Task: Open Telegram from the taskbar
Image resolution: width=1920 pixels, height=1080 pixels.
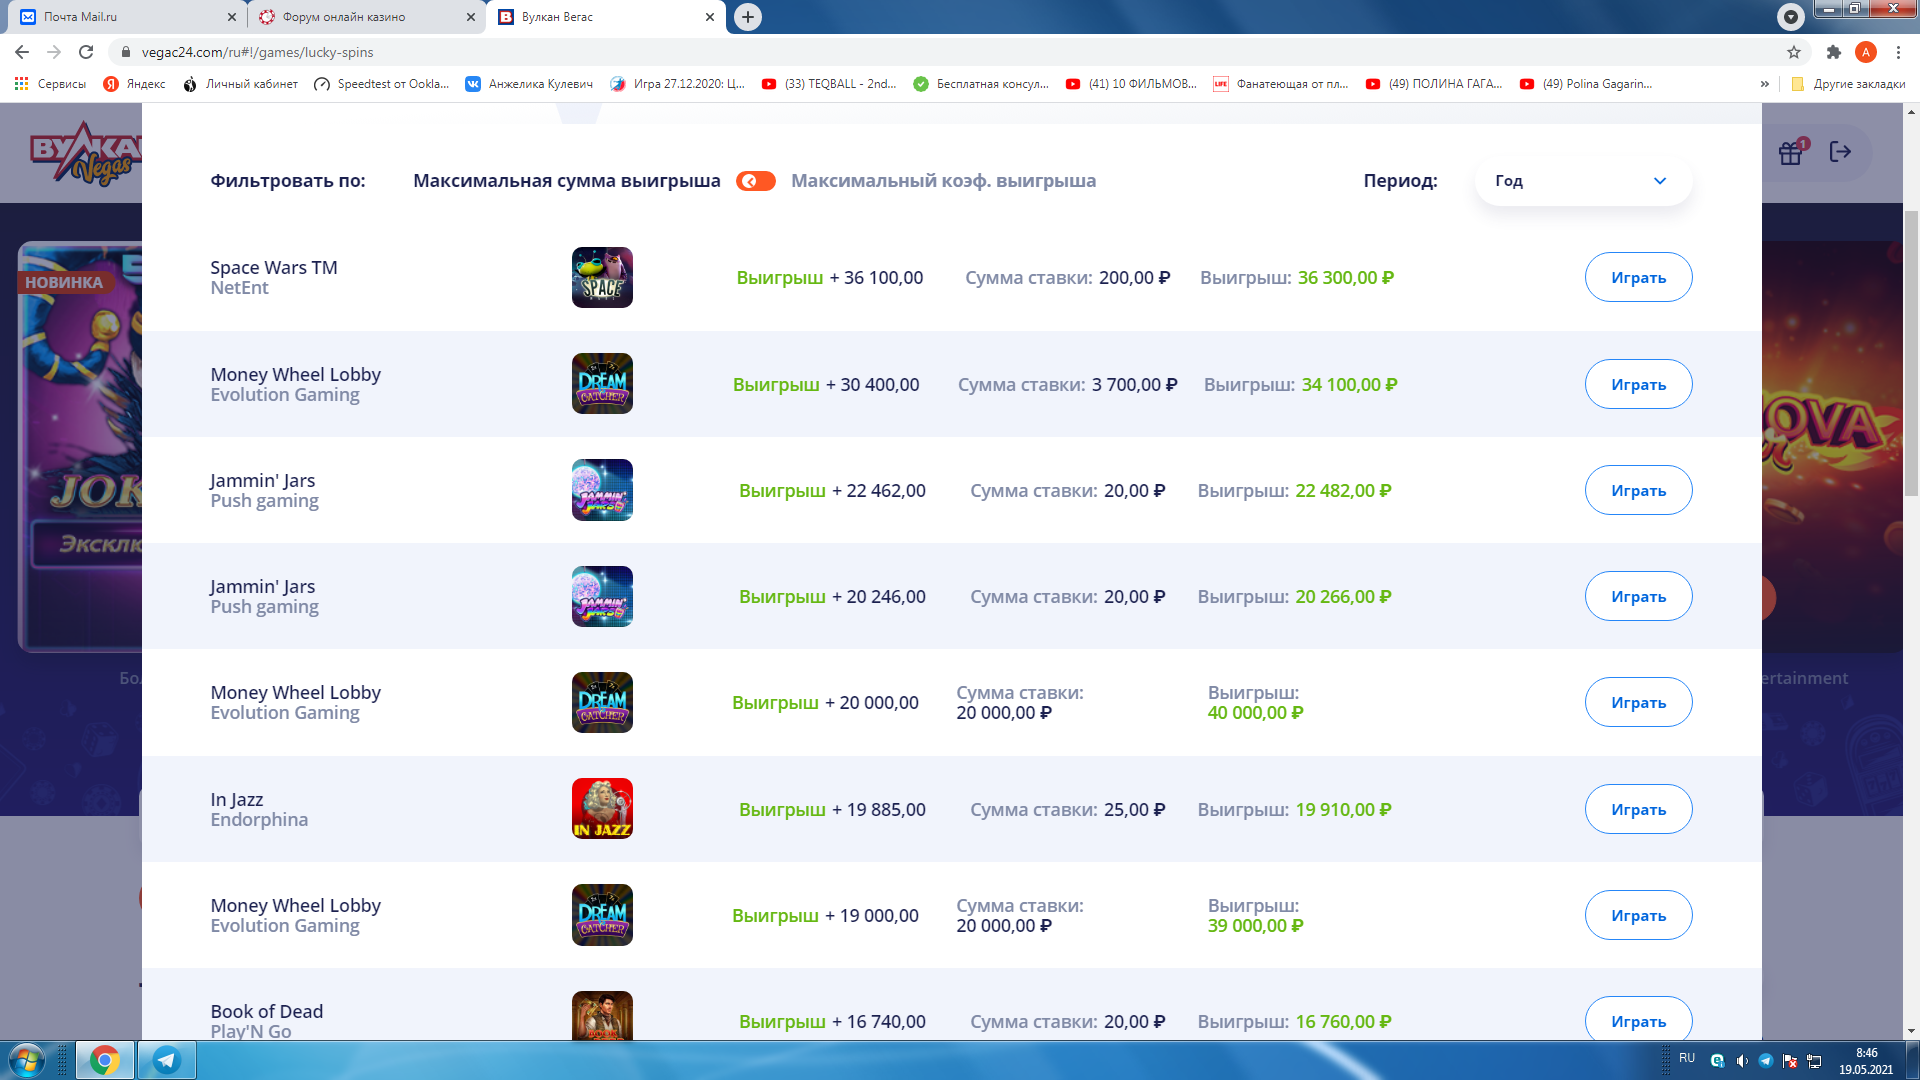Action: point(166,1060)
